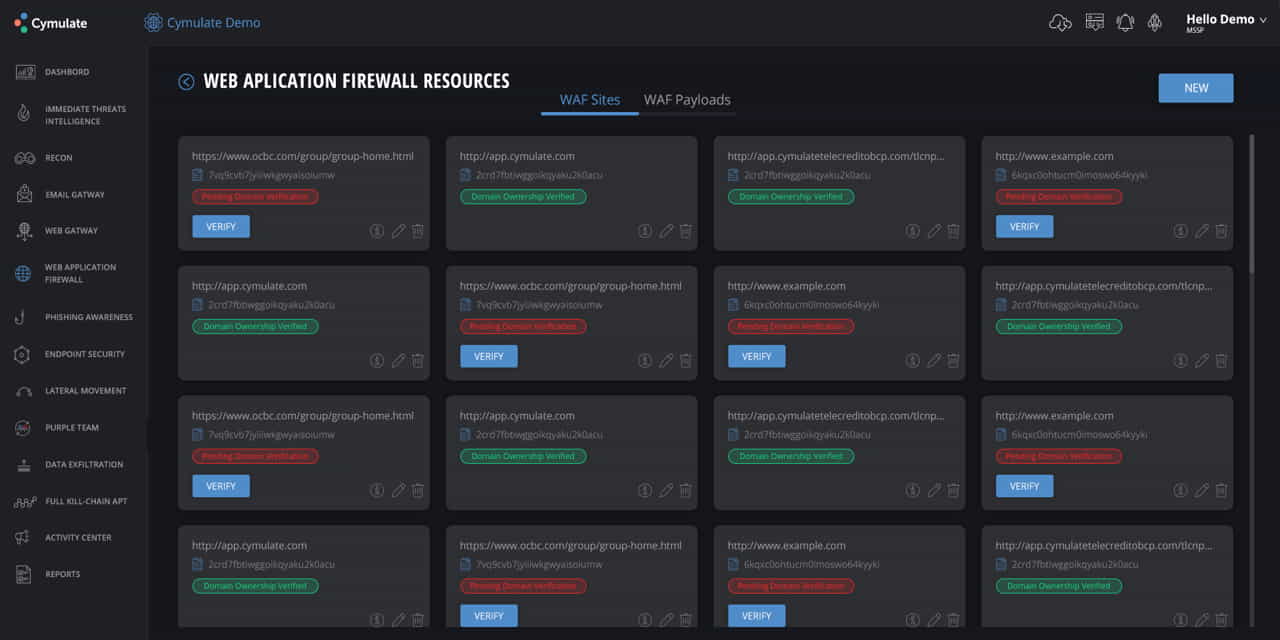Switch to the WAF Payloads tab
1280x640 pixels.
pyautogui.click(x=687, y=100)
